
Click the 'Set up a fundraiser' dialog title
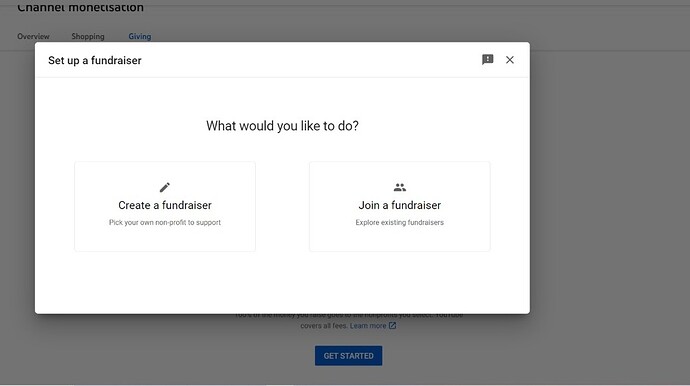[95, 60]
